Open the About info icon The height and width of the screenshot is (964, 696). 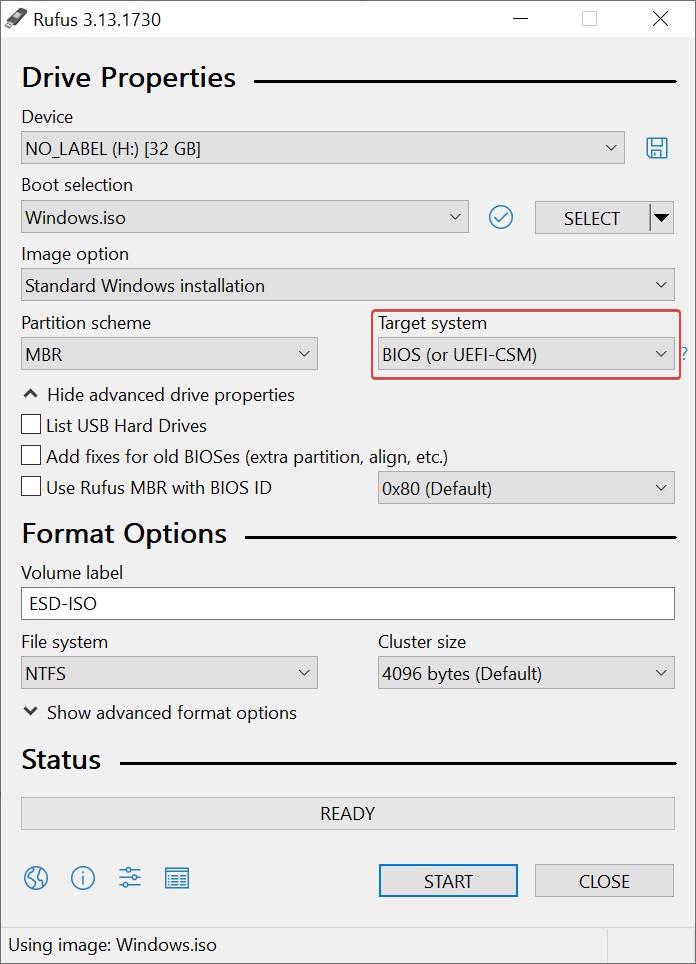click(83, 878)
